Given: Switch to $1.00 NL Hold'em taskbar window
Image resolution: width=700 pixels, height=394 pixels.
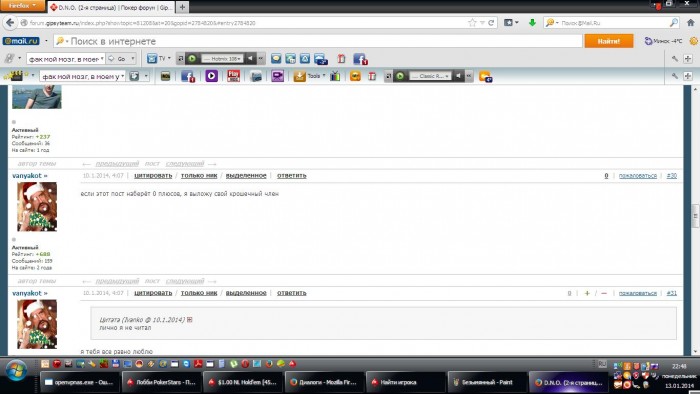Looking at the screenshot, I should 242,382.
